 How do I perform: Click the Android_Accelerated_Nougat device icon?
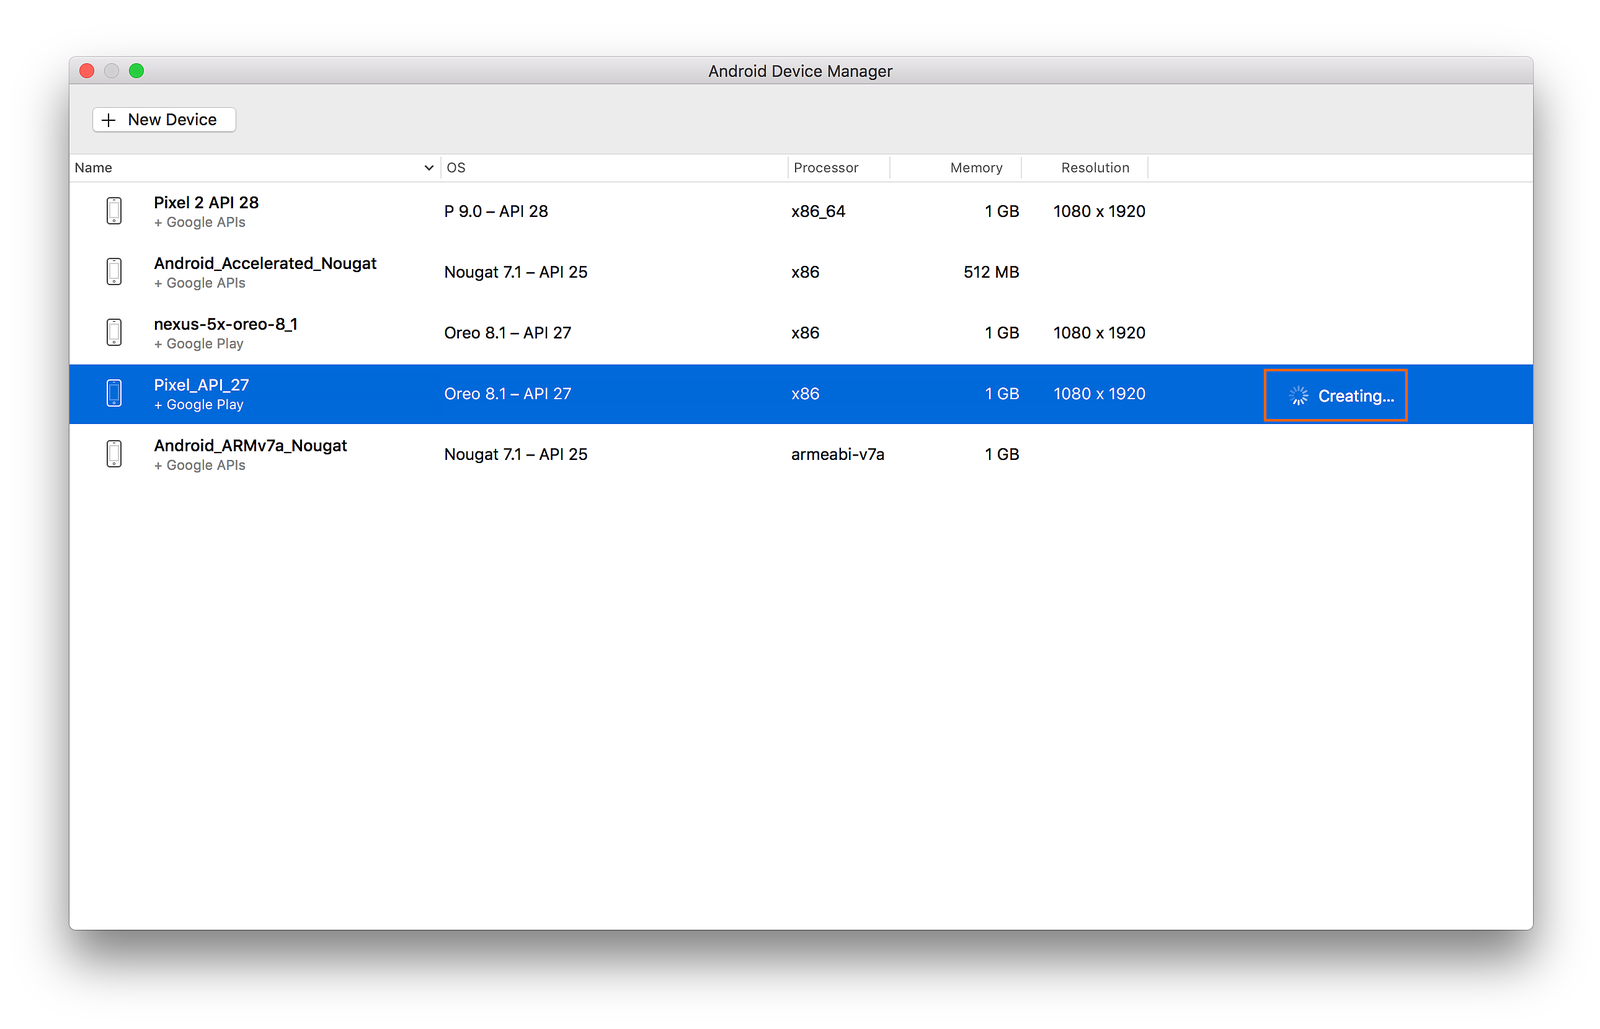point(114,272)
